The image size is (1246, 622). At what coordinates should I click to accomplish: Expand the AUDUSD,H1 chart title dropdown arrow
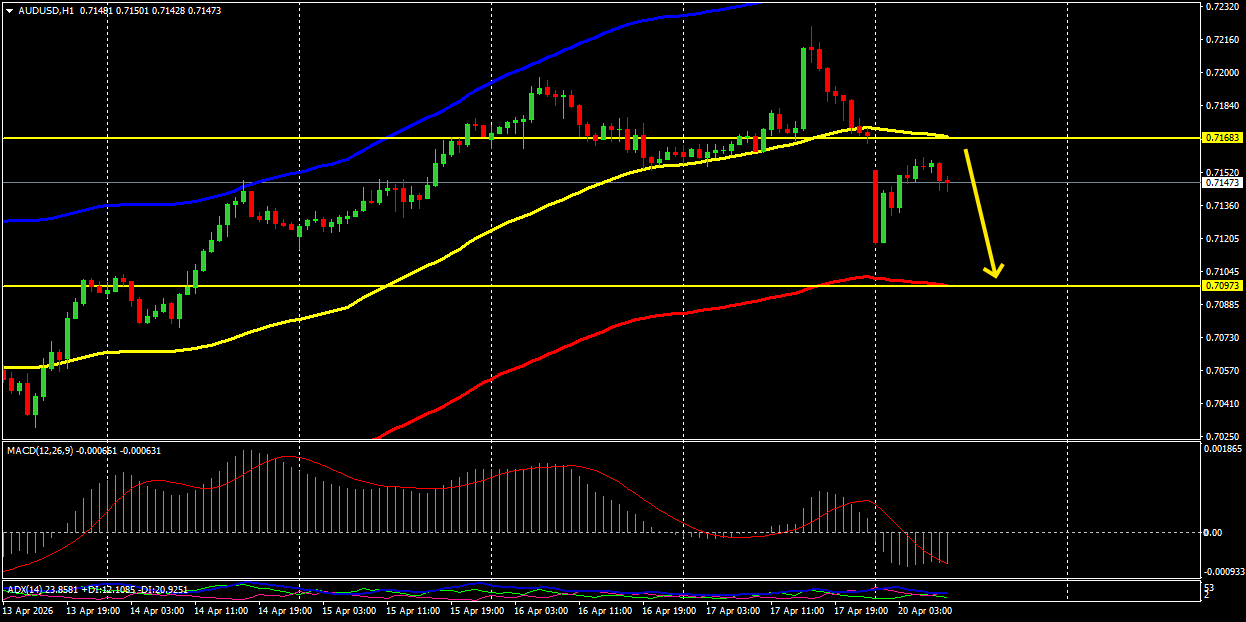pyautogui.click(x=10, y=8)
